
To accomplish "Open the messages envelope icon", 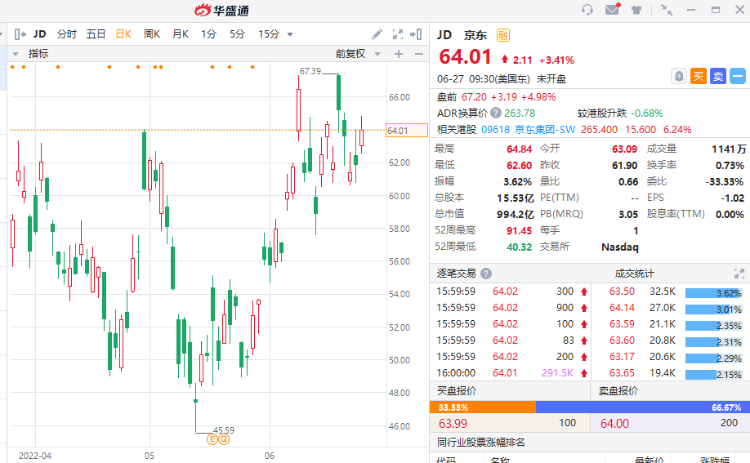I will 612,9.
